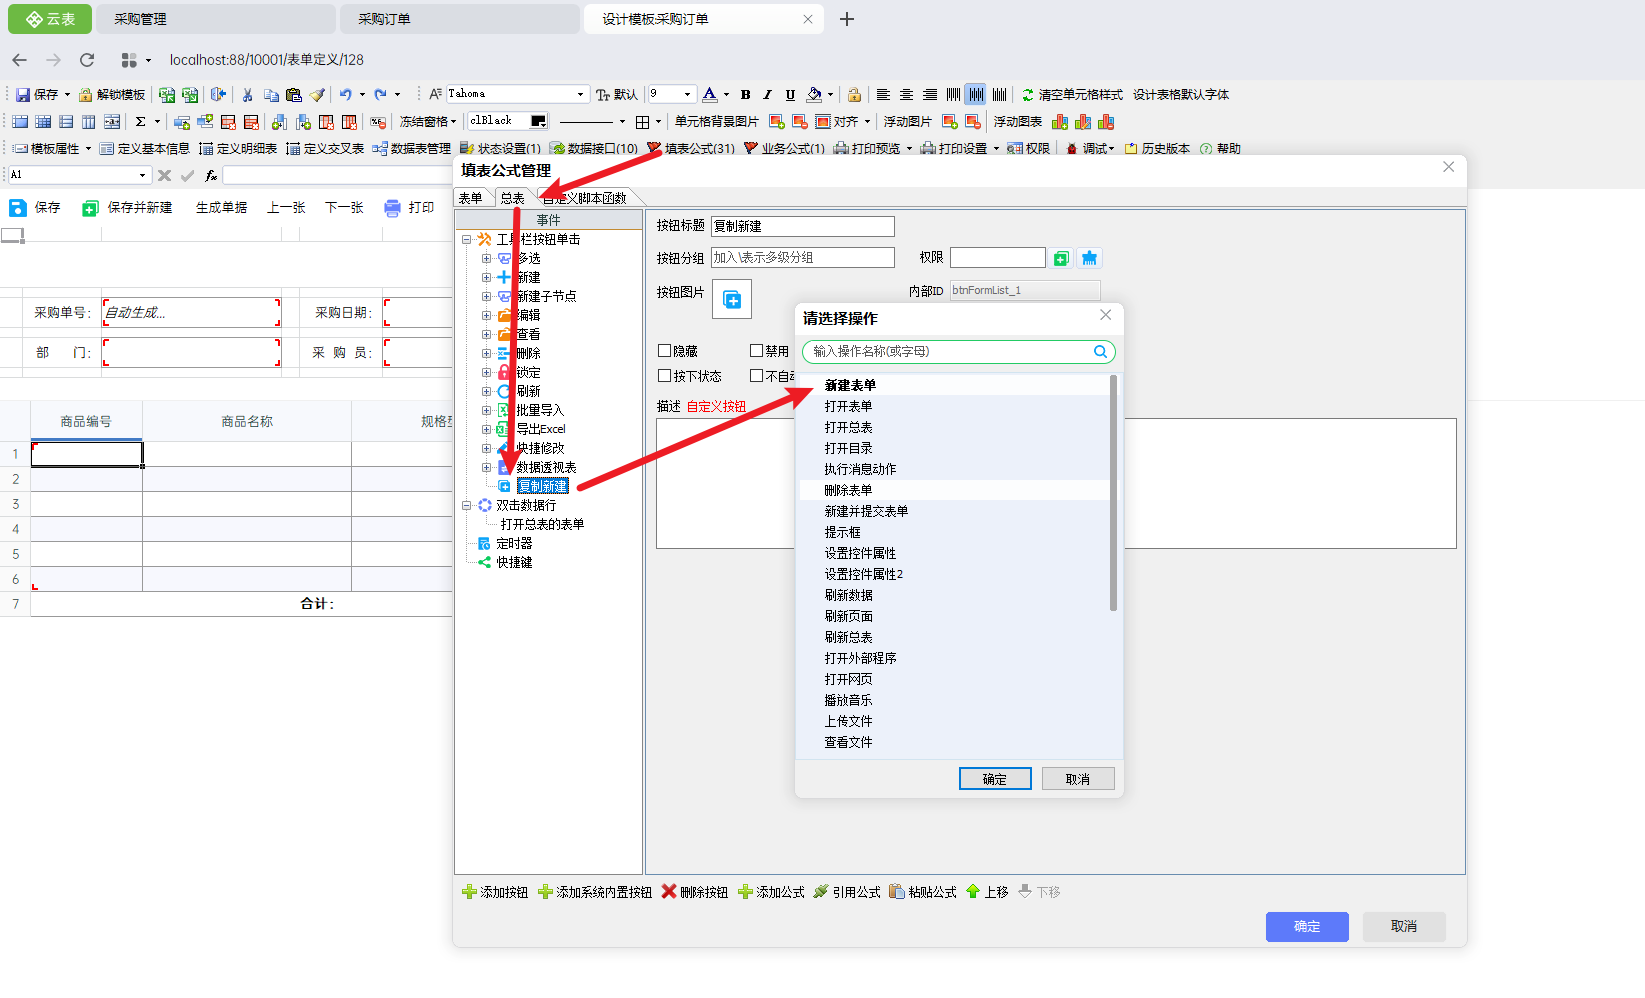The image size is (1645, 998).
Task: Click the operation list vertical scrollbar
Action: [1113, 493]
